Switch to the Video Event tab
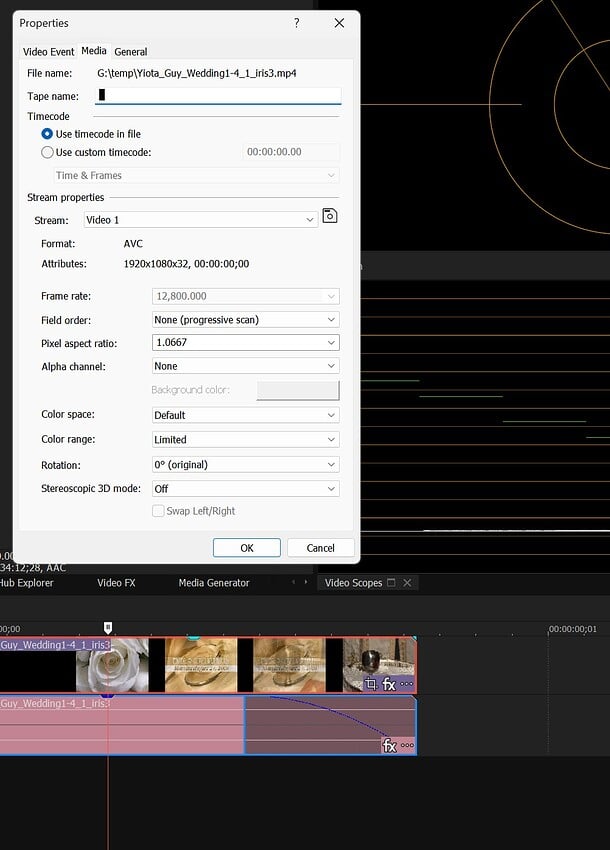Image resolution: width=610 pixels, height=850 pixels. pos(49,51)
